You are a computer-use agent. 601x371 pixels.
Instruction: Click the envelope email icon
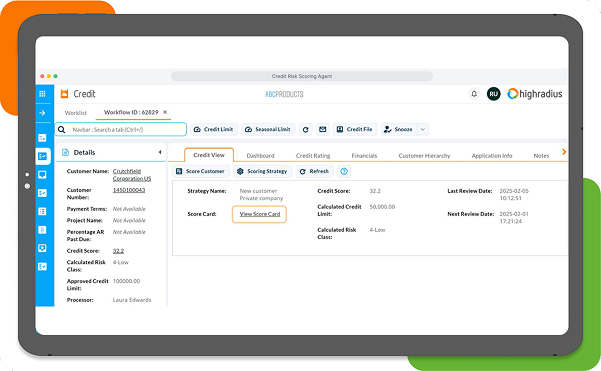323,130
